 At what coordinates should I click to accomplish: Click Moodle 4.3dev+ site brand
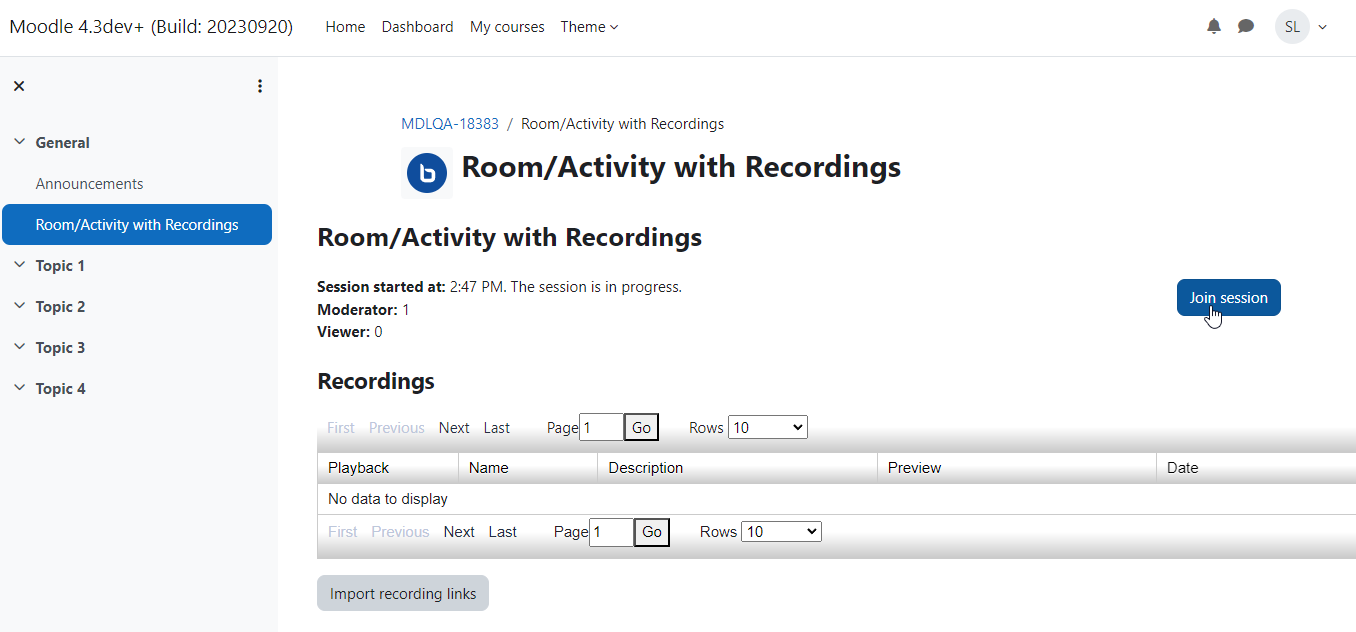(x=151, y=27)
